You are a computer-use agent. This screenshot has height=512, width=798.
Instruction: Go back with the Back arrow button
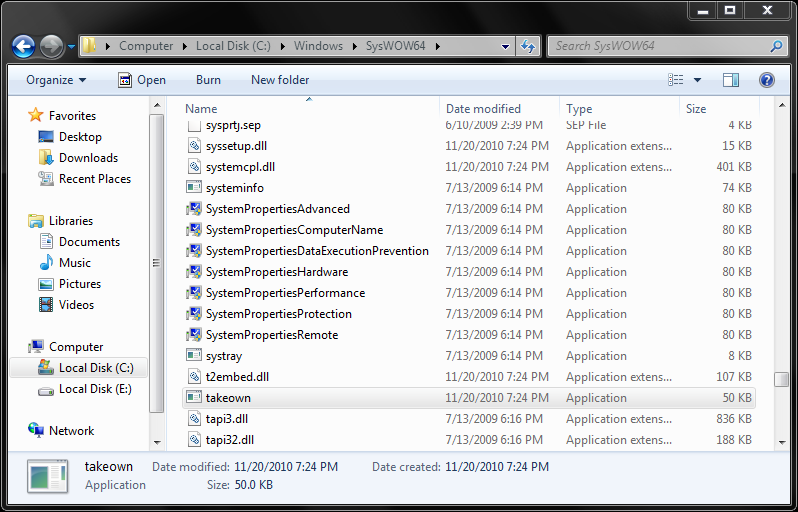pos(23,46)
